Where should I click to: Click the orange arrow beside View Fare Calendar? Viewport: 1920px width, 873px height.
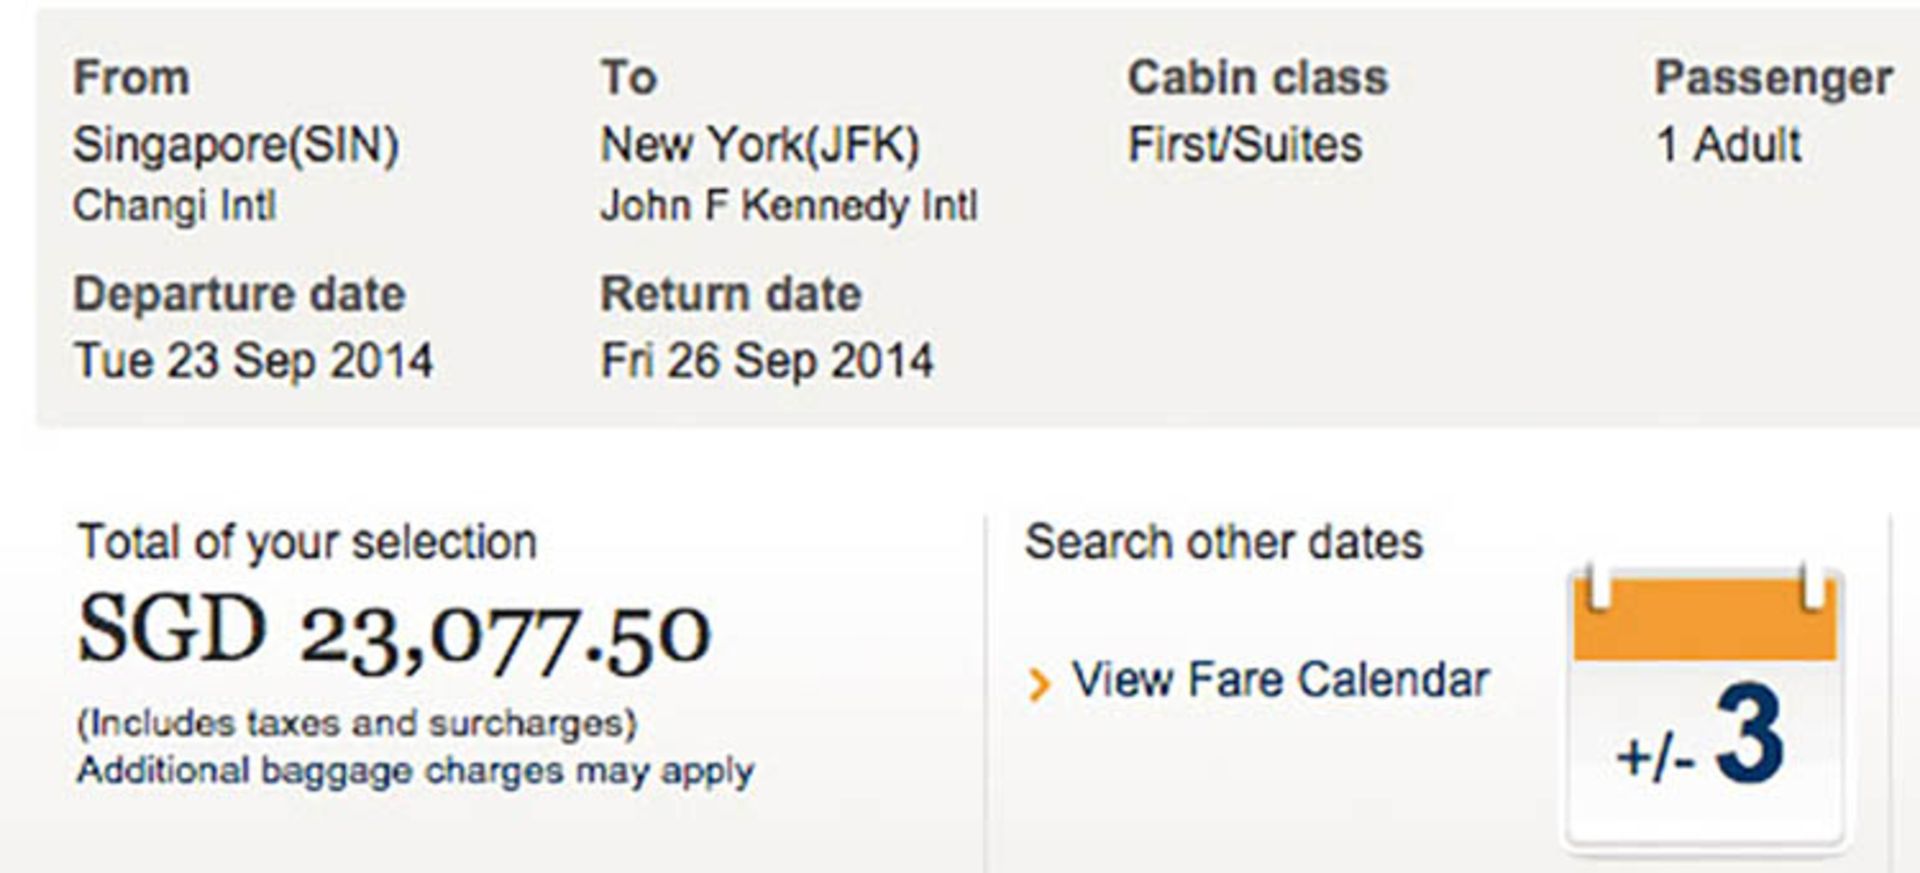tap(1039, 684)
